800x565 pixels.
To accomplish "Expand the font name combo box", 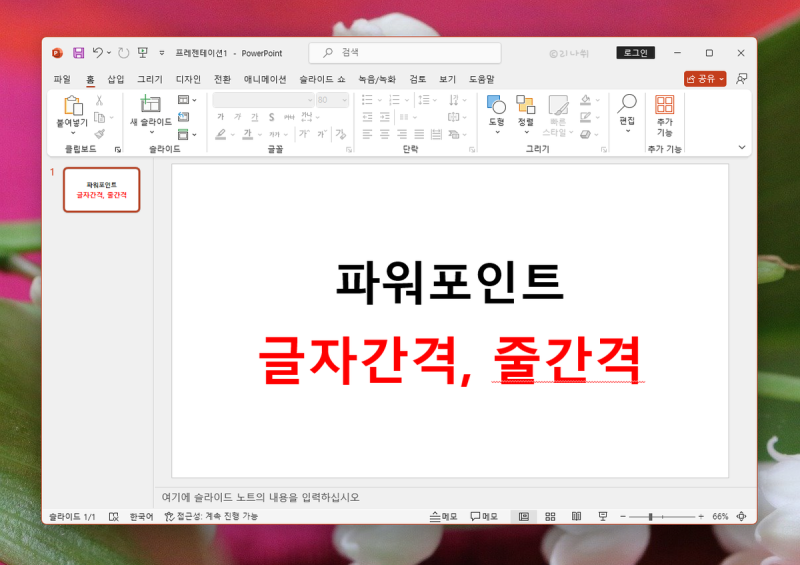I will click(x=308, y=100).
